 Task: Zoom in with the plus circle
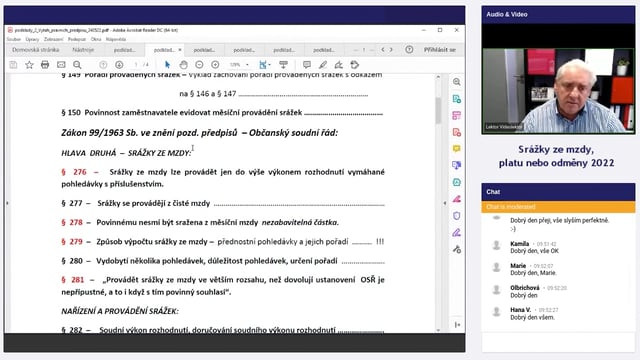click(215, 65)
